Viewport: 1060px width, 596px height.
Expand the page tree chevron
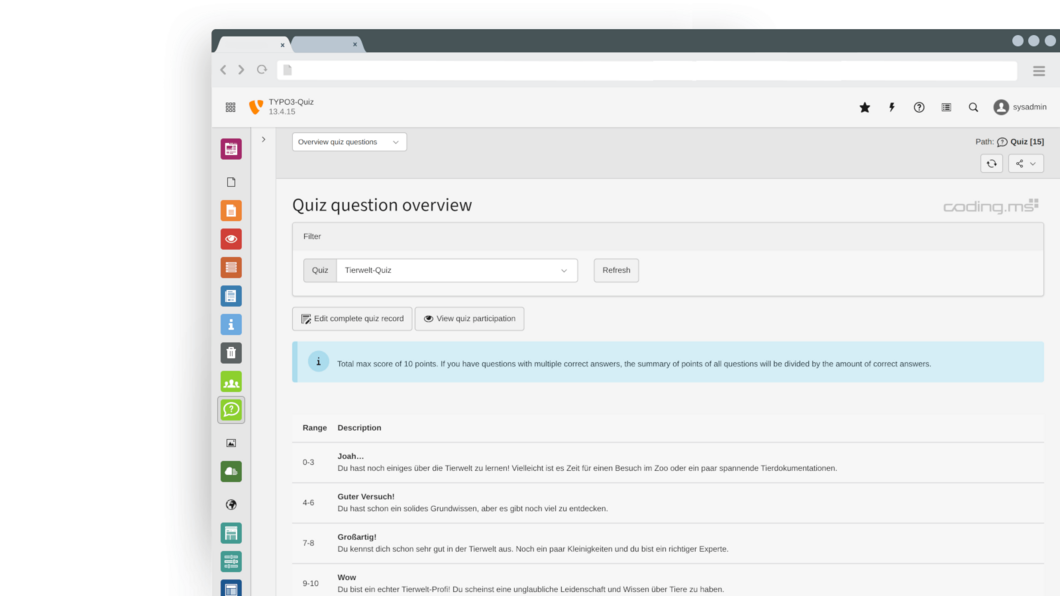click(x=264, y=140)
